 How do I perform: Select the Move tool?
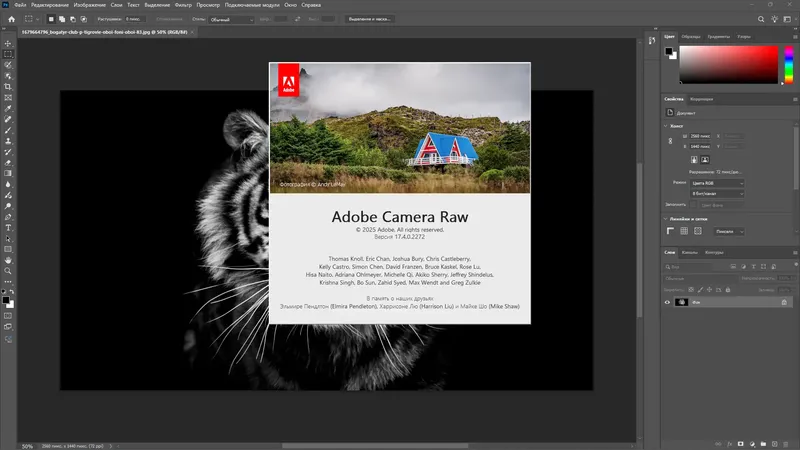coord(8,43)
